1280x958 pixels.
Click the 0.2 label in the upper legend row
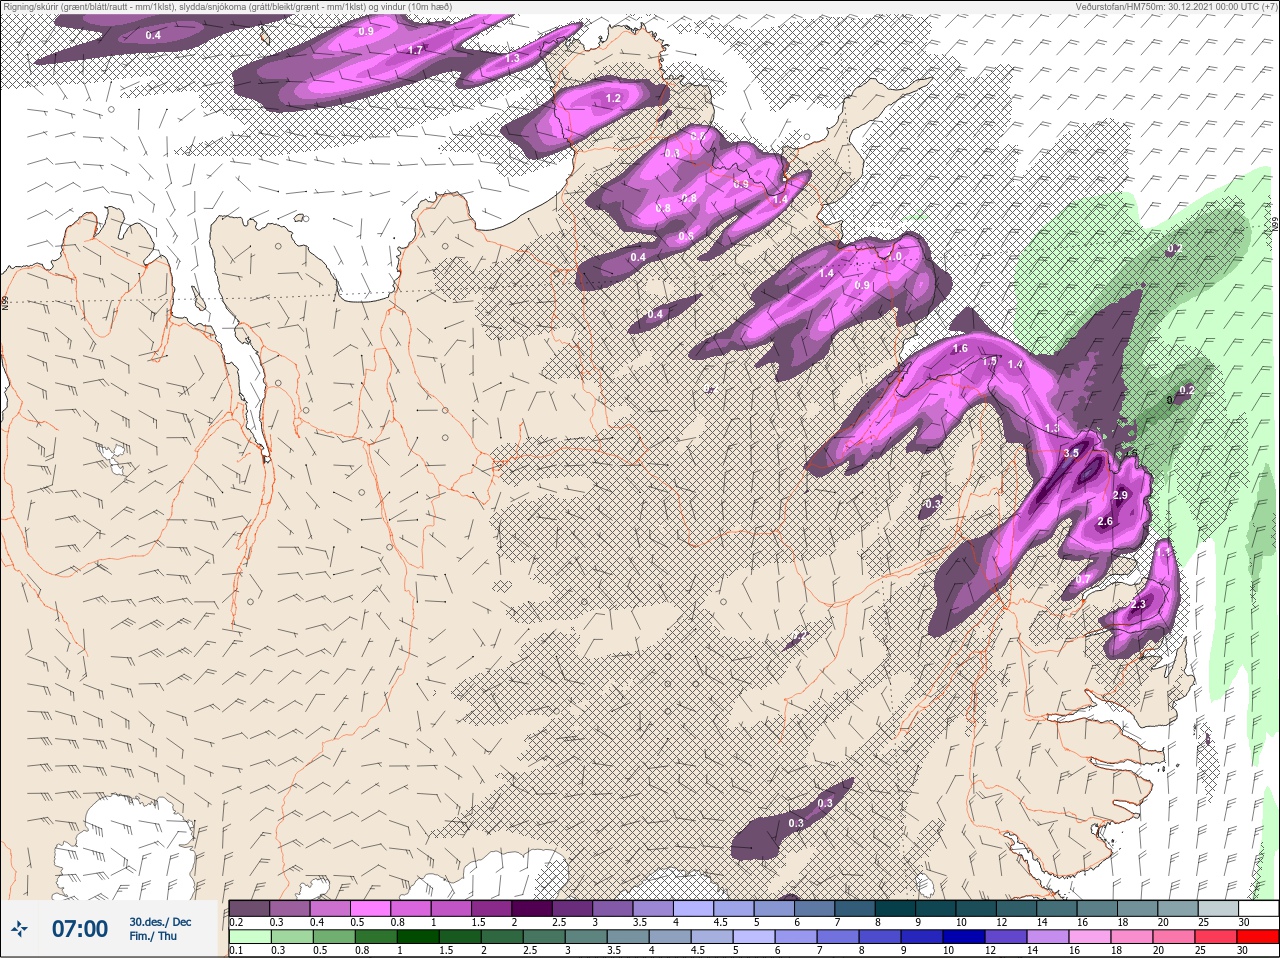pyautogui.click(x=236, y=922)
